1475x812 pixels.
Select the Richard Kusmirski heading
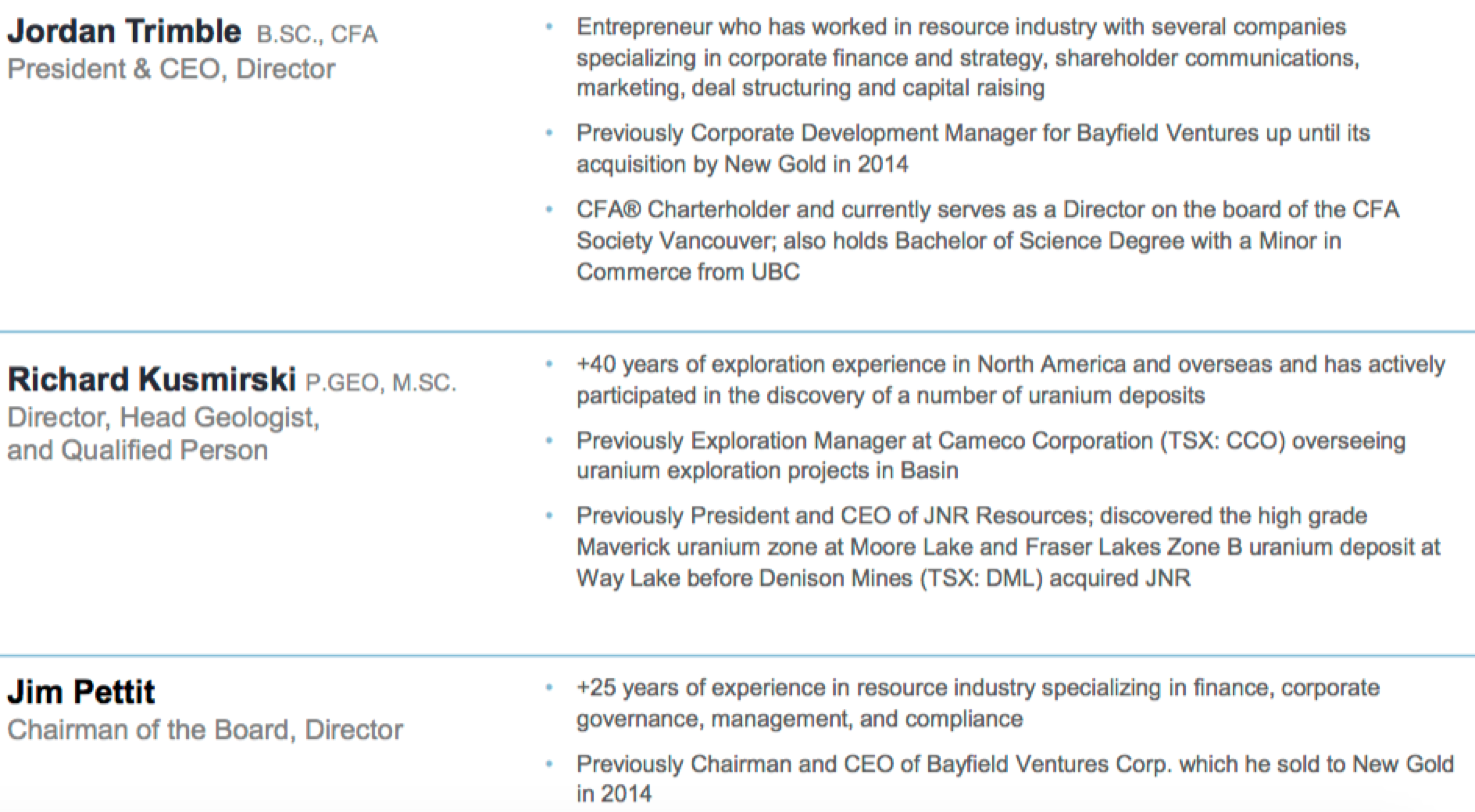152,379
